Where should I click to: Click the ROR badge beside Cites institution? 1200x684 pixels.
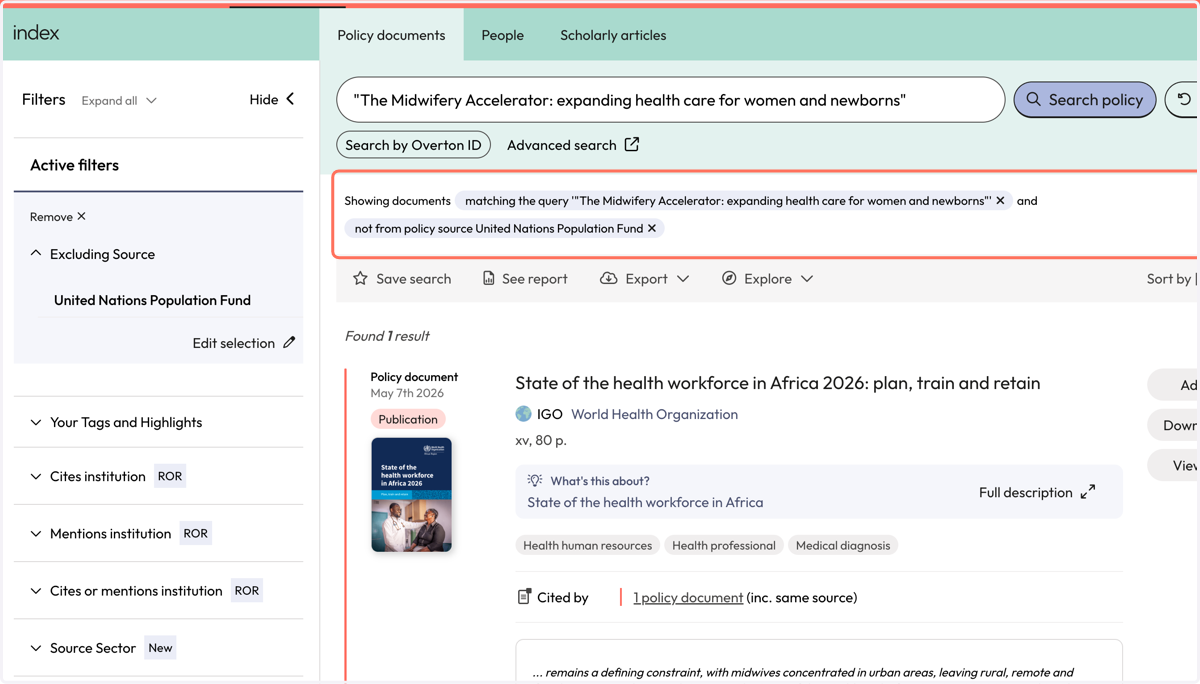(x=170, y=476)
